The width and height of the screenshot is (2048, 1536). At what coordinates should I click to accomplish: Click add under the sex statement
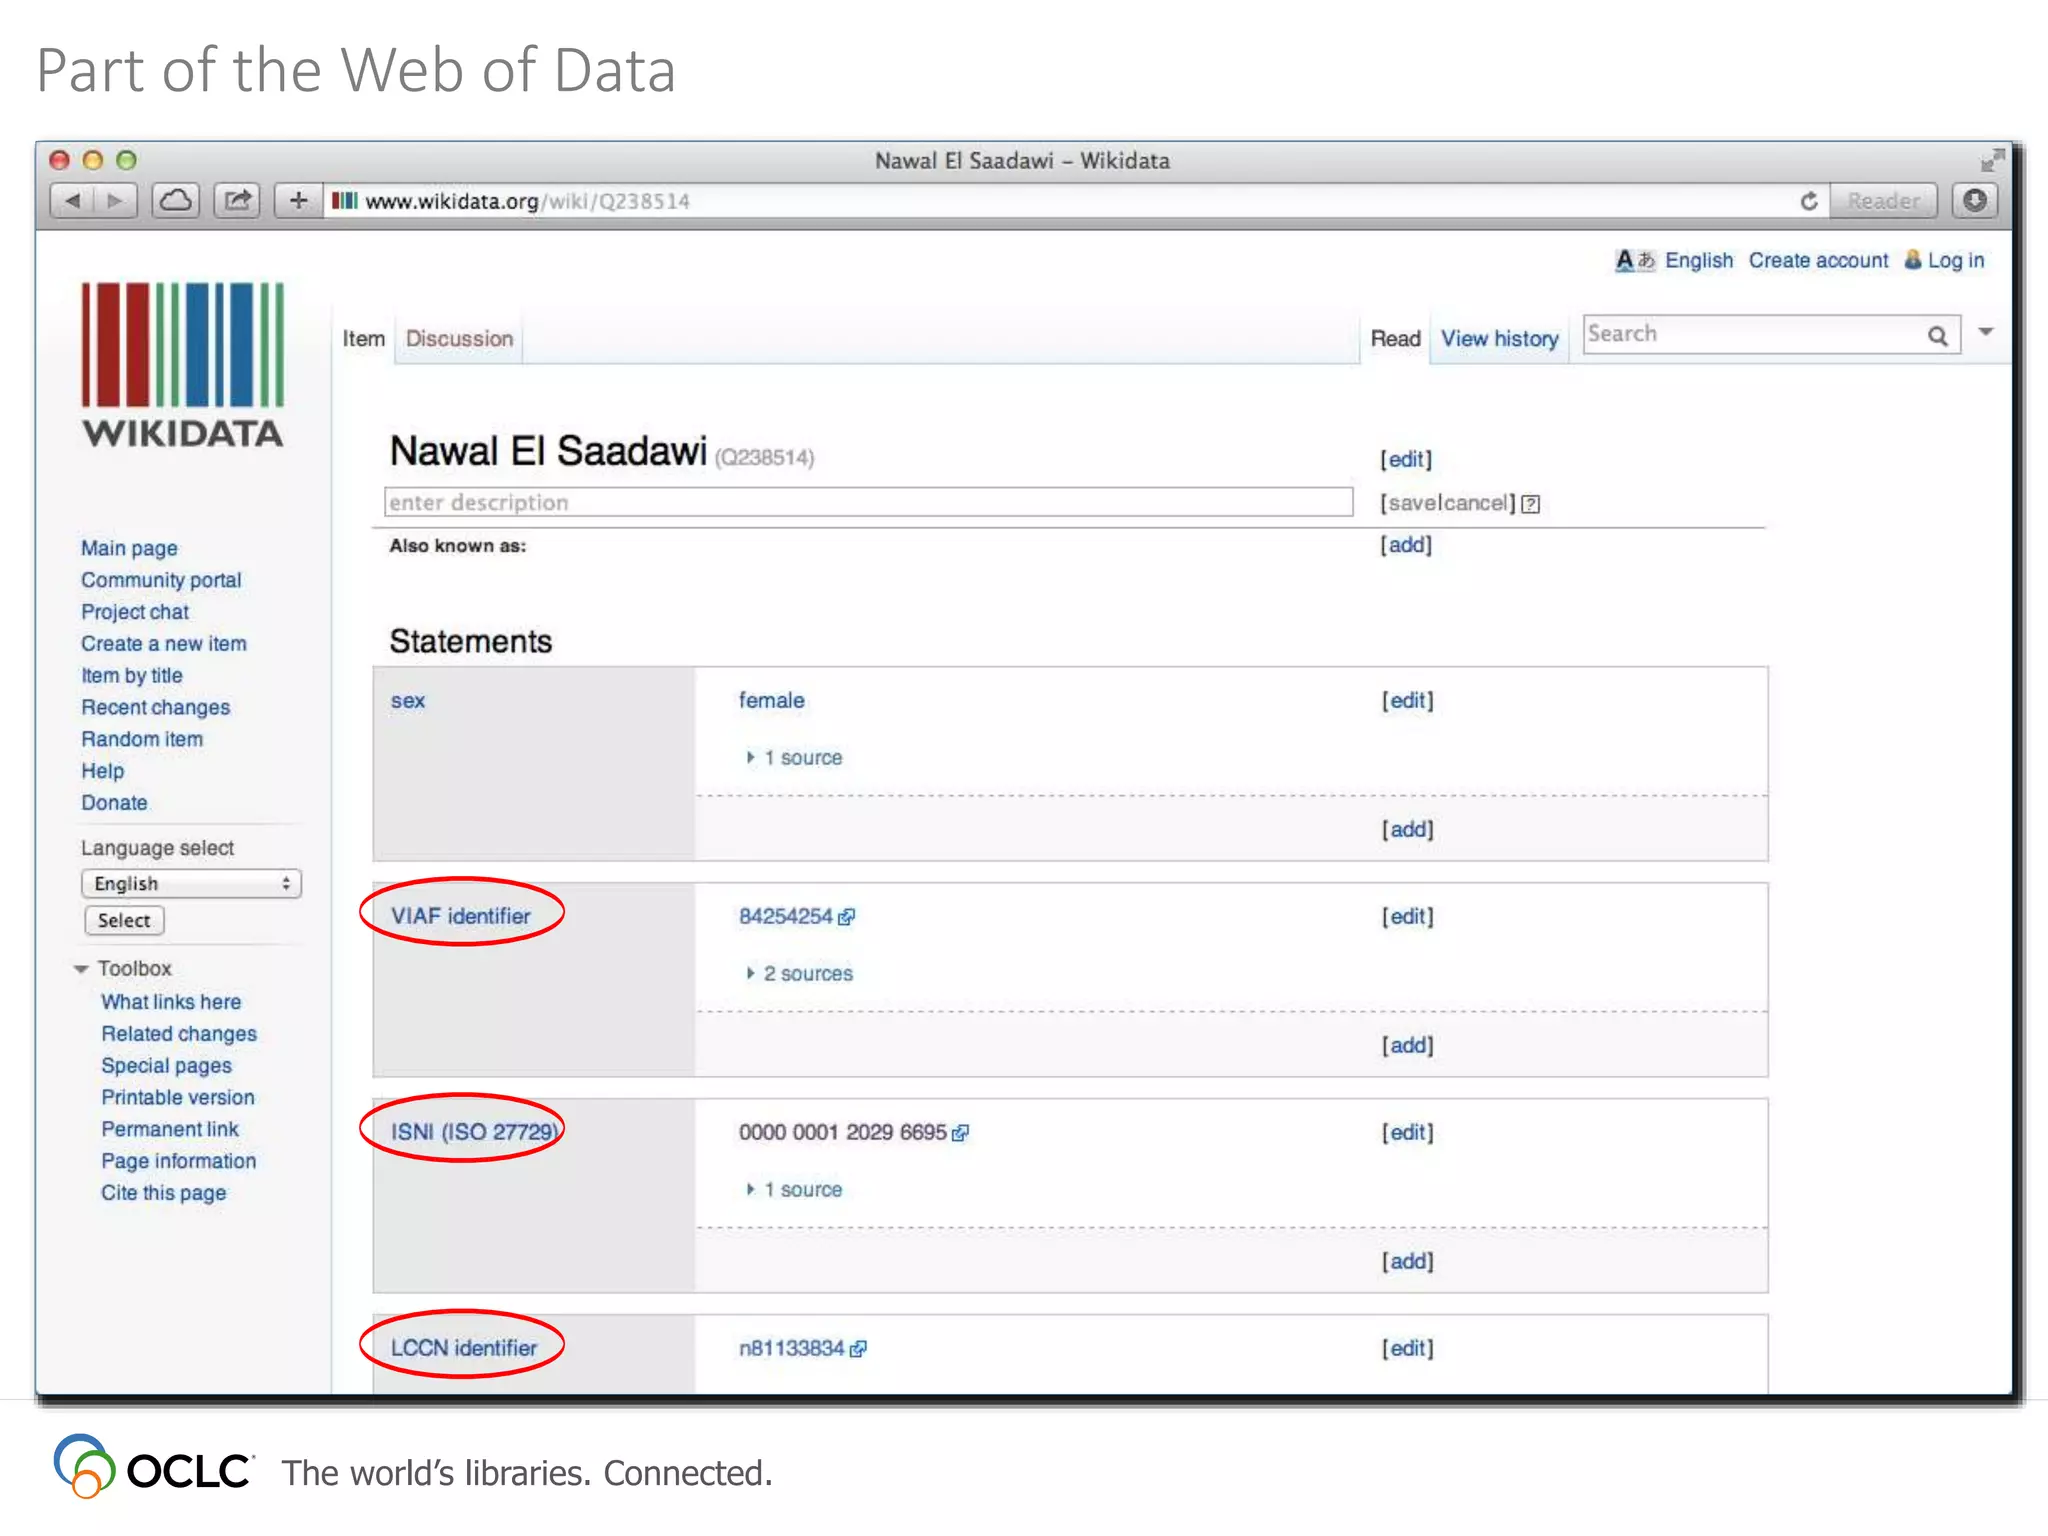pos(1408,830)
